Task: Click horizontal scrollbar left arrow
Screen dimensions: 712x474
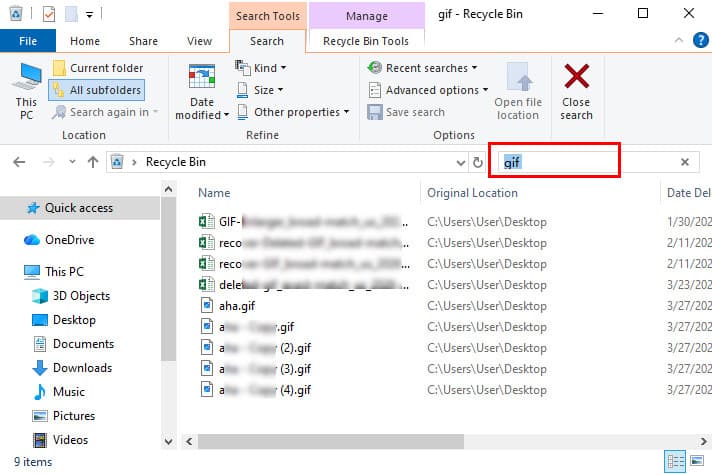Action: (189, 441)
